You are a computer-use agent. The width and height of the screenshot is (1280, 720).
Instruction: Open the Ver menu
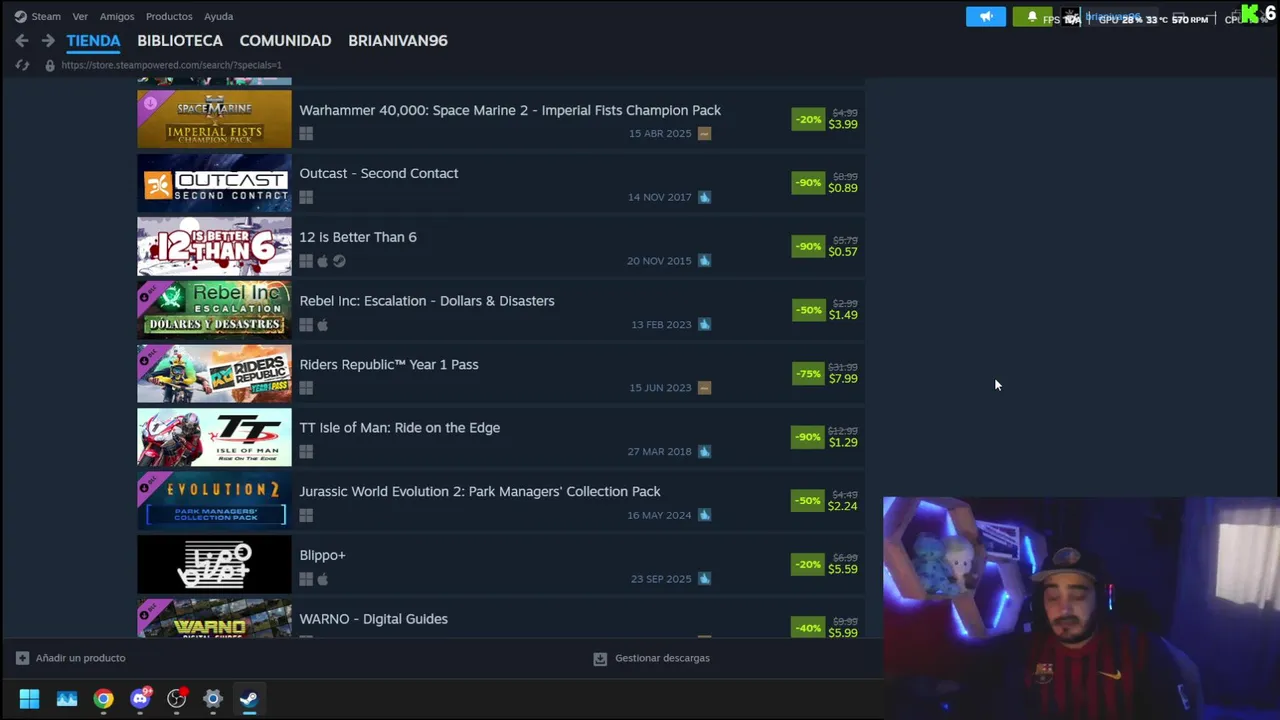tap(80, 16)
